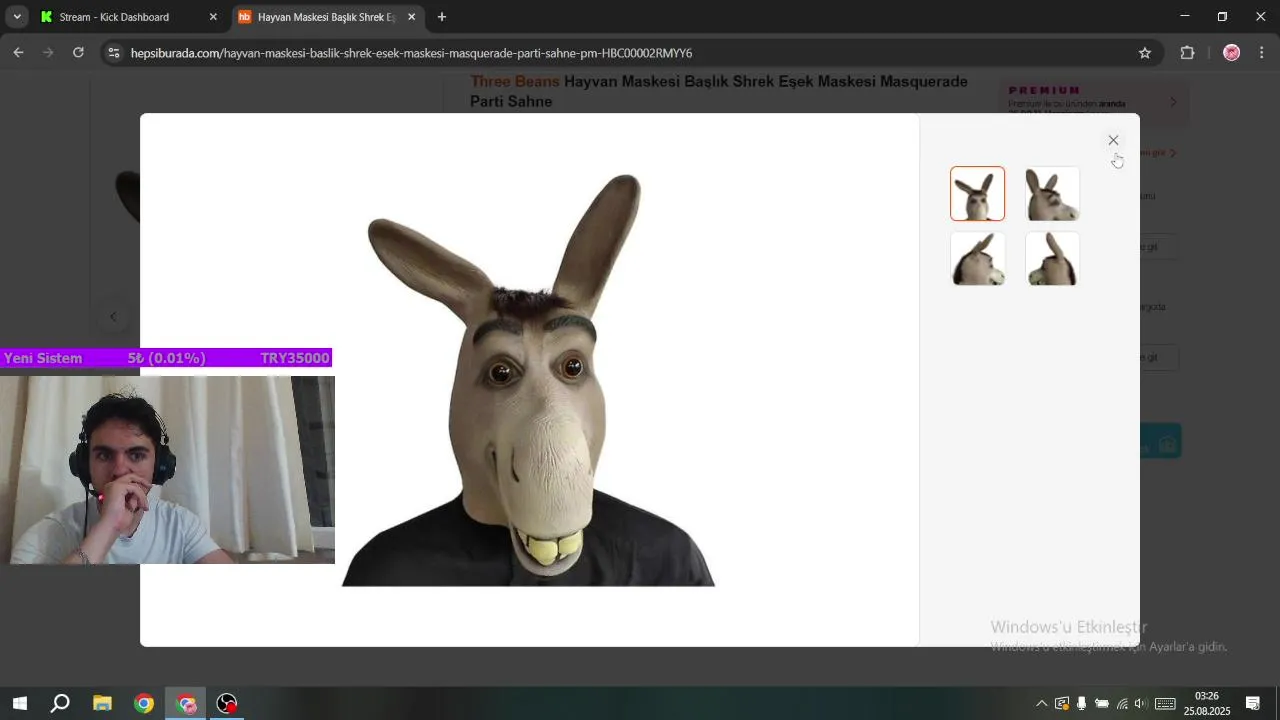Reload the current page
The width and height of the screenshot is (1280, 720).
click(78, 53)
